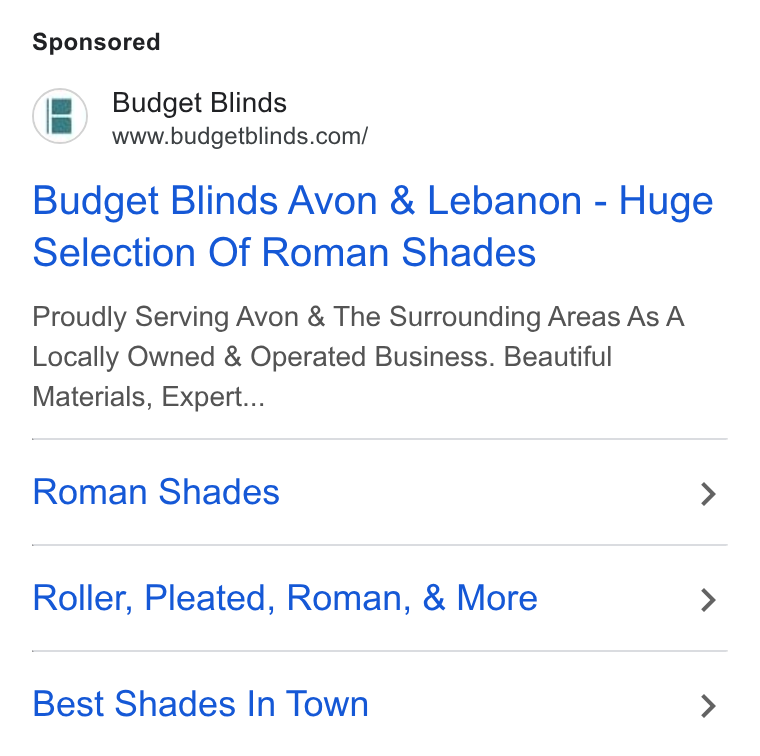This screenshot has height=756, width=760.
Task: Click the Sponsored label
Action: 96,42
